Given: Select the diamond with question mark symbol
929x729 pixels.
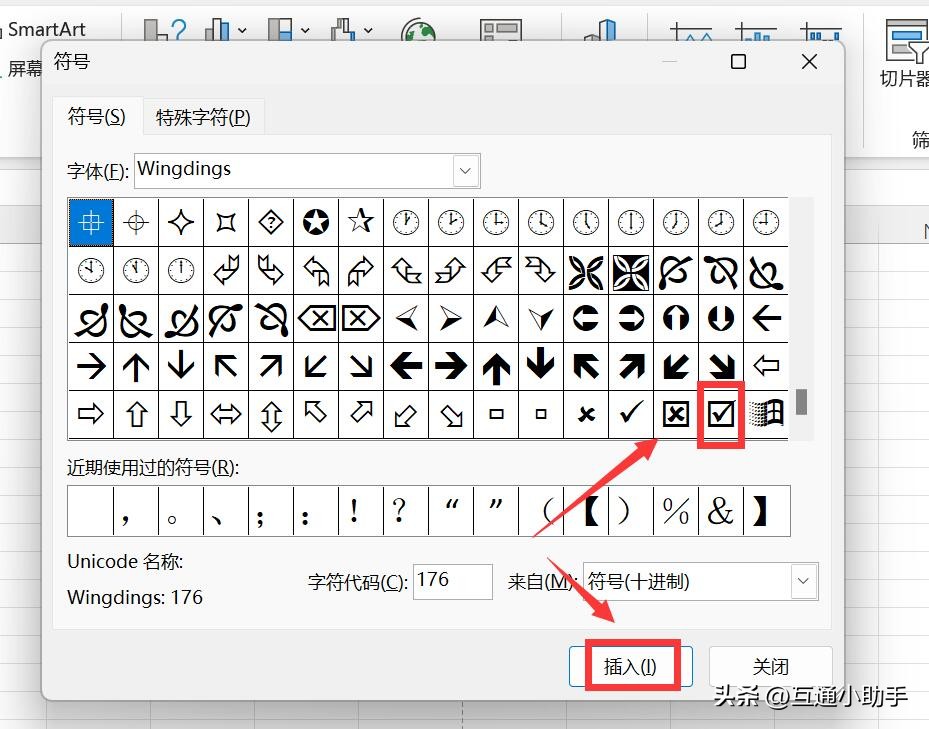Looking at the screenshot, I should click(x=271, y=222).
